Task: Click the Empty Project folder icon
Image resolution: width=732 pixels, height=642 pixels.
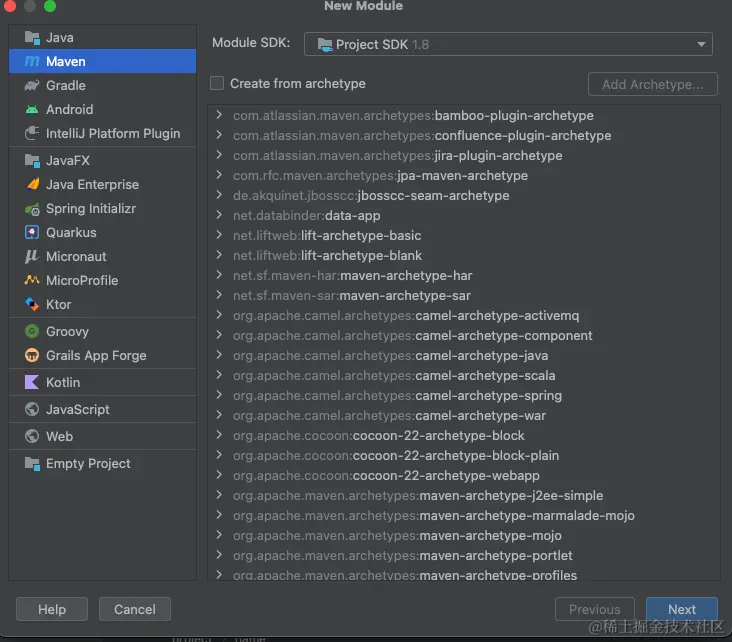Action: click(32, 464)
